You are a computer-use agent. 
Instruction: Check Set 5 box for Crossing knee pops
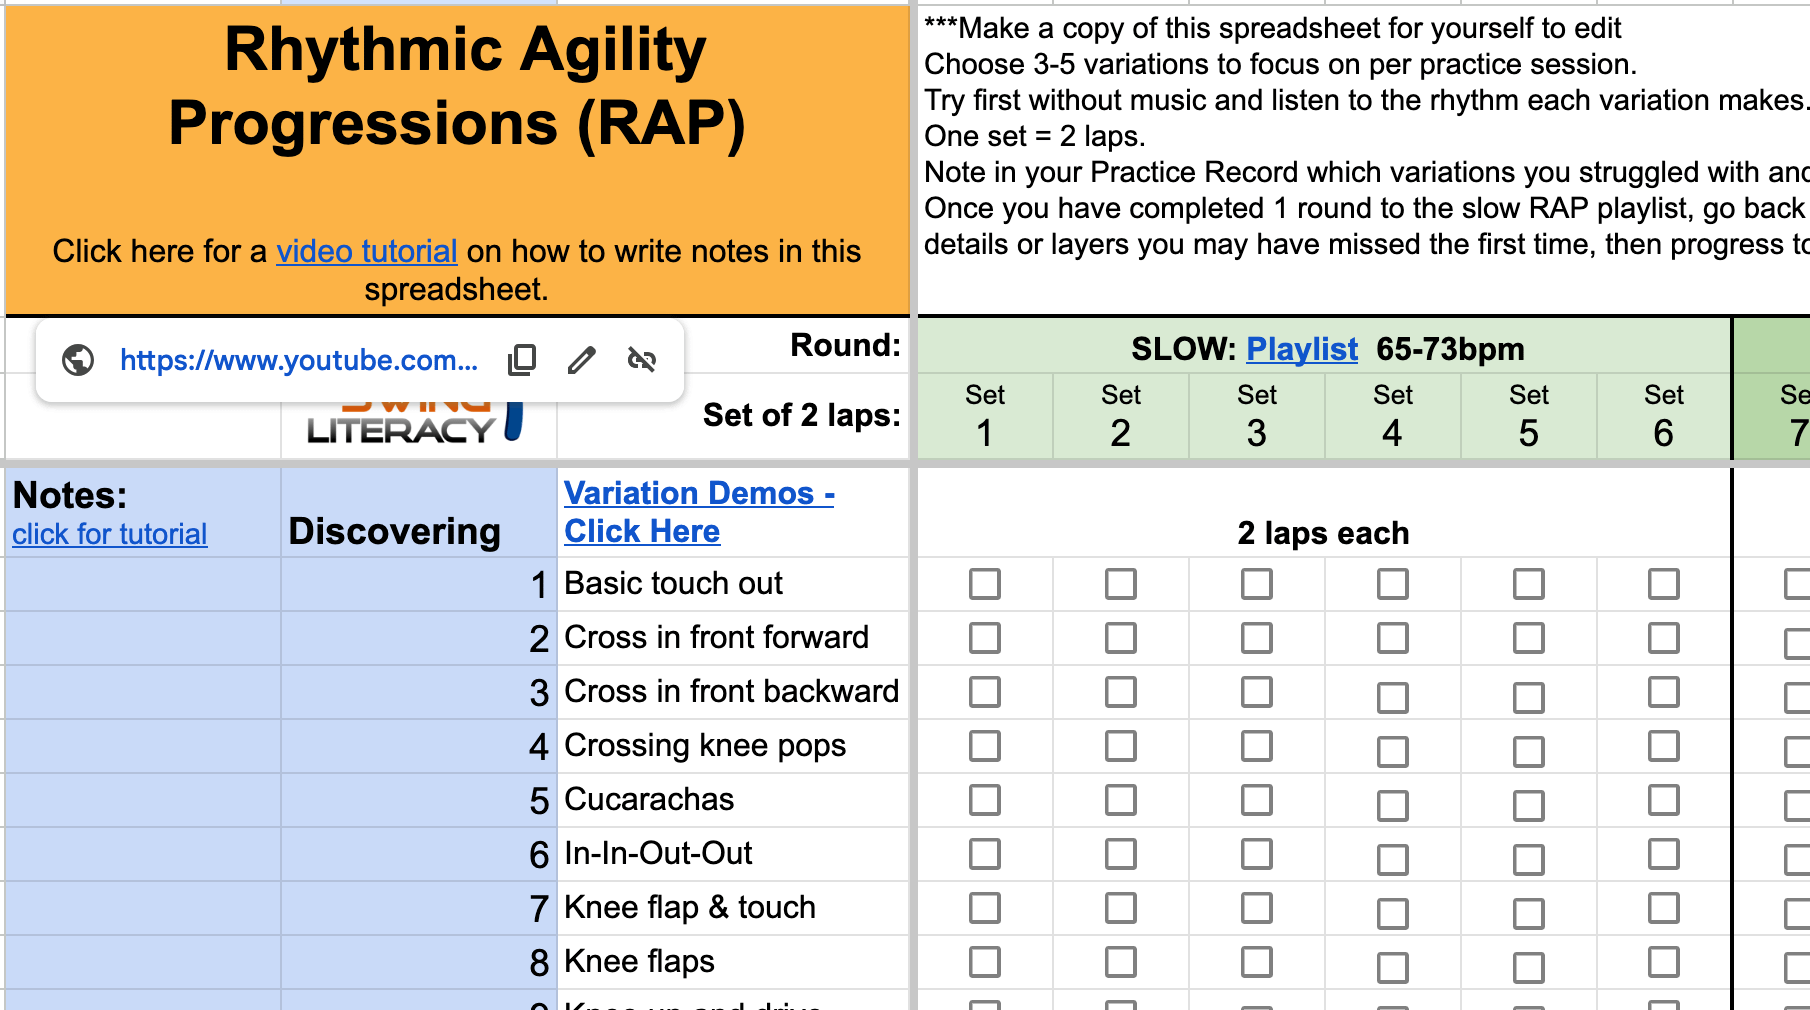click(1528, 750)
